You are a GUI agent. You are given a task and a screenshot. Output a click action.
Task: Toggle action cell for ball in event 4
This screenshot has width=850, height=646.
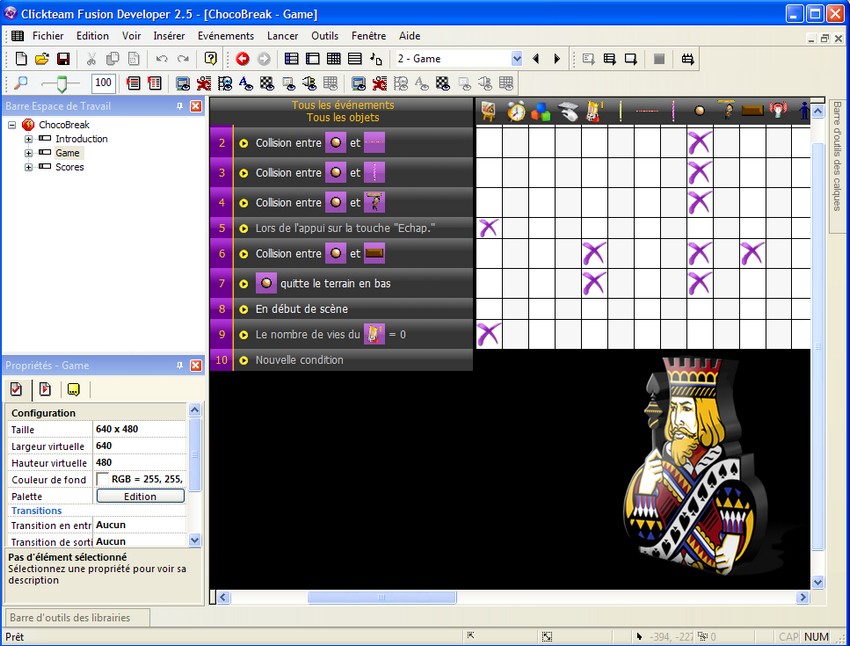coord(700,202)
